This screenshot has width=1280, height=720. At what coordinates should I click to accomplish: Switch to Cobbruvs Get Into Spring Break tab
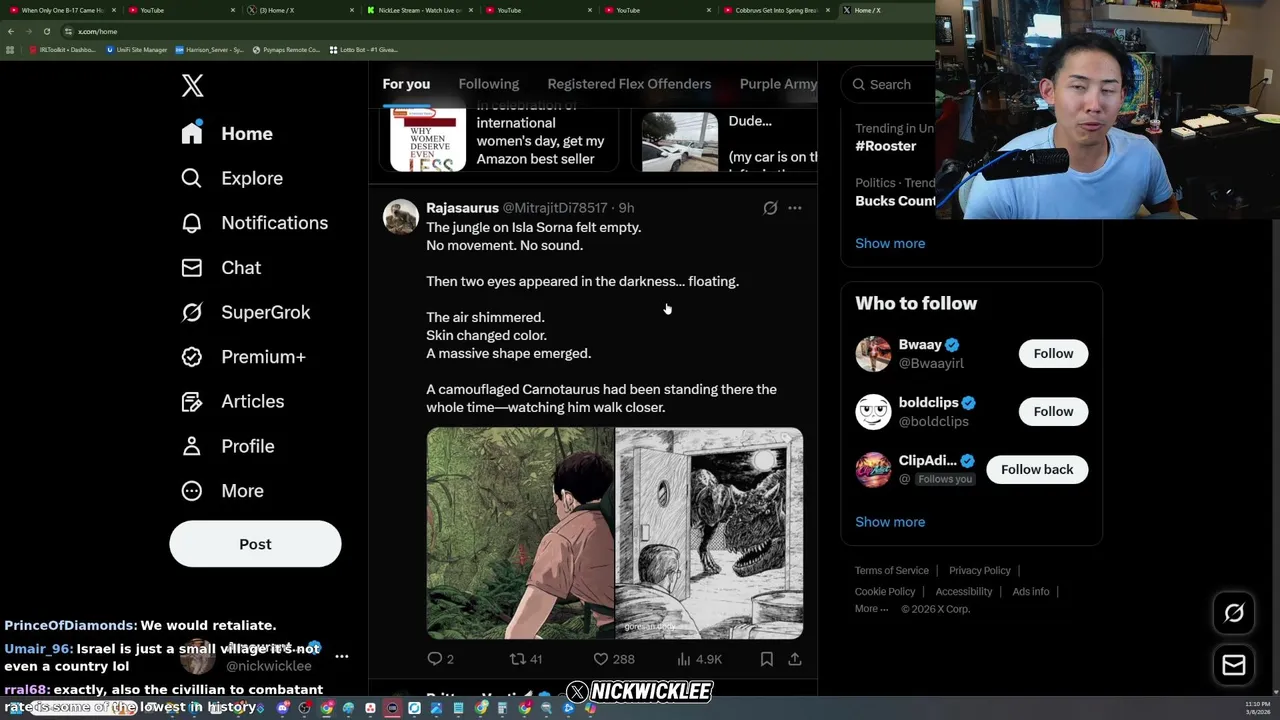[774, 10]
